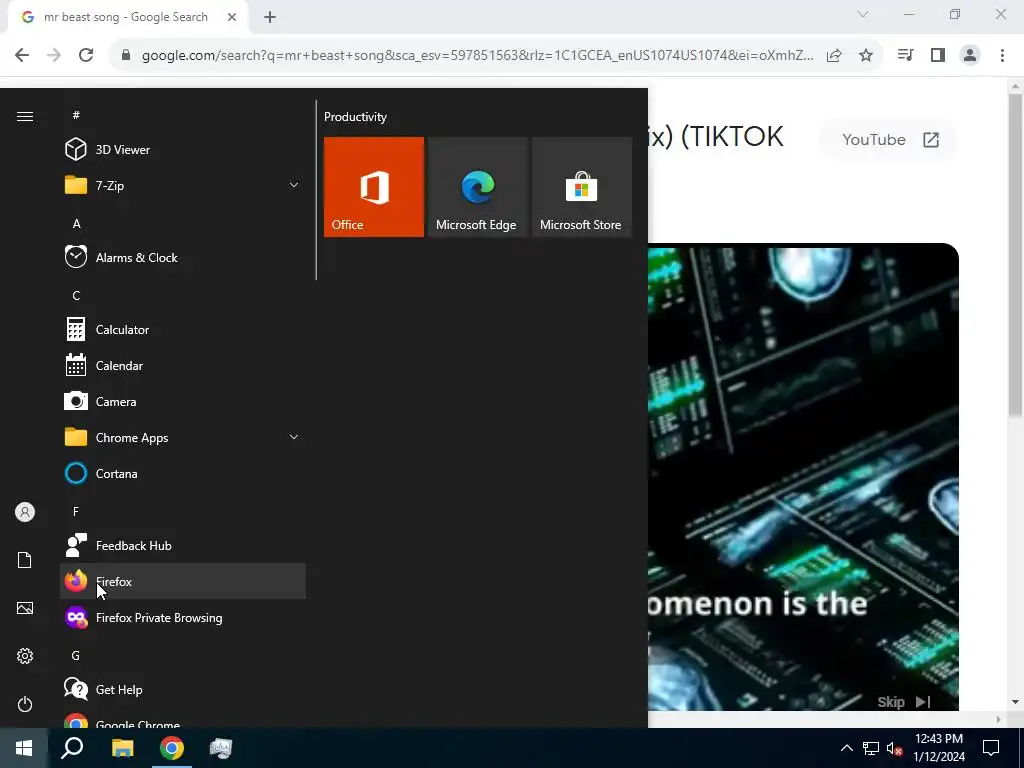The image size is (1024, 768).
Task: Follow the YouTube external link
Action: point(889,140)
